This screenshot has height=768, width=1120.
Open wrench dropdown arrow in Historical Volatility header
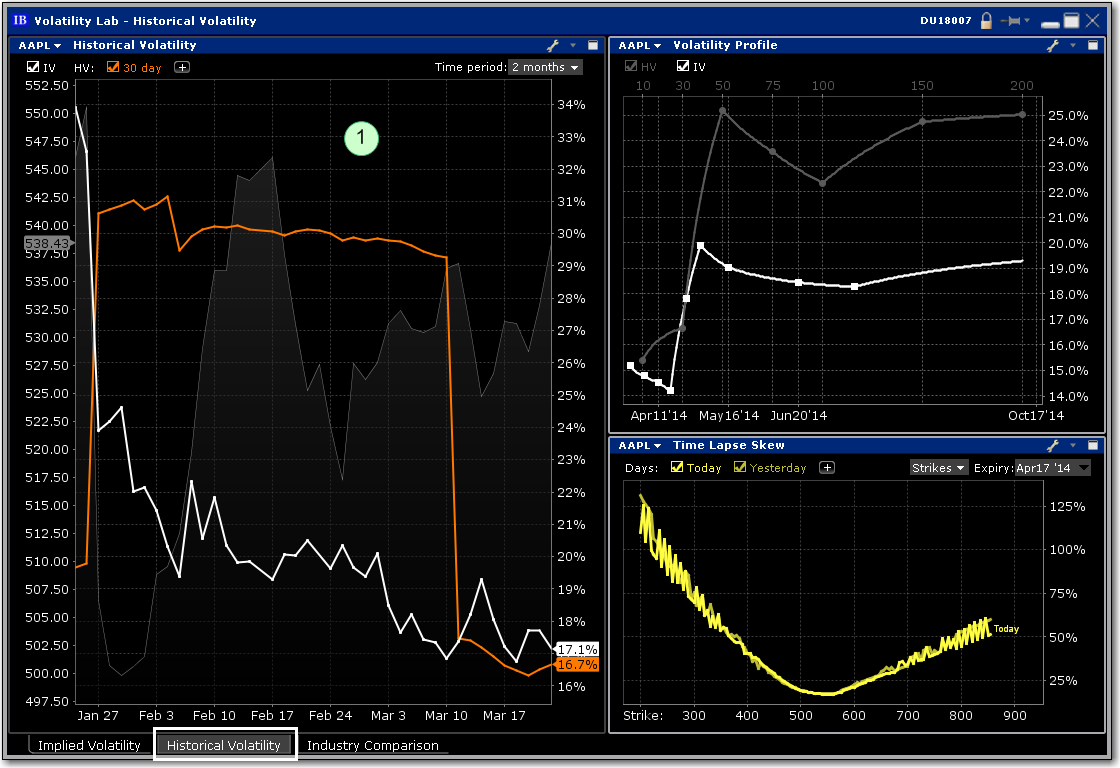pyautogui.click(x=573, y=45)
